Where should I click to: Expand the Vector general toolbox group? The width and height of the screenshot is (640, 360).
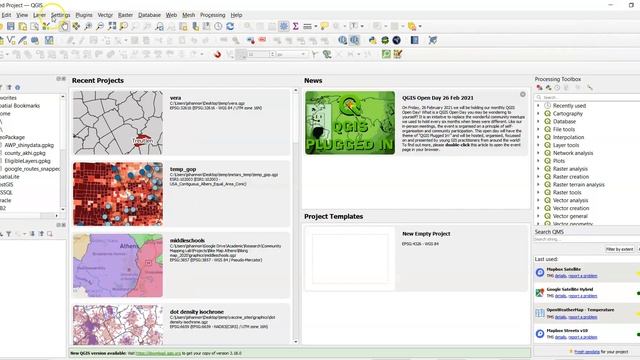tap(538, 216)
